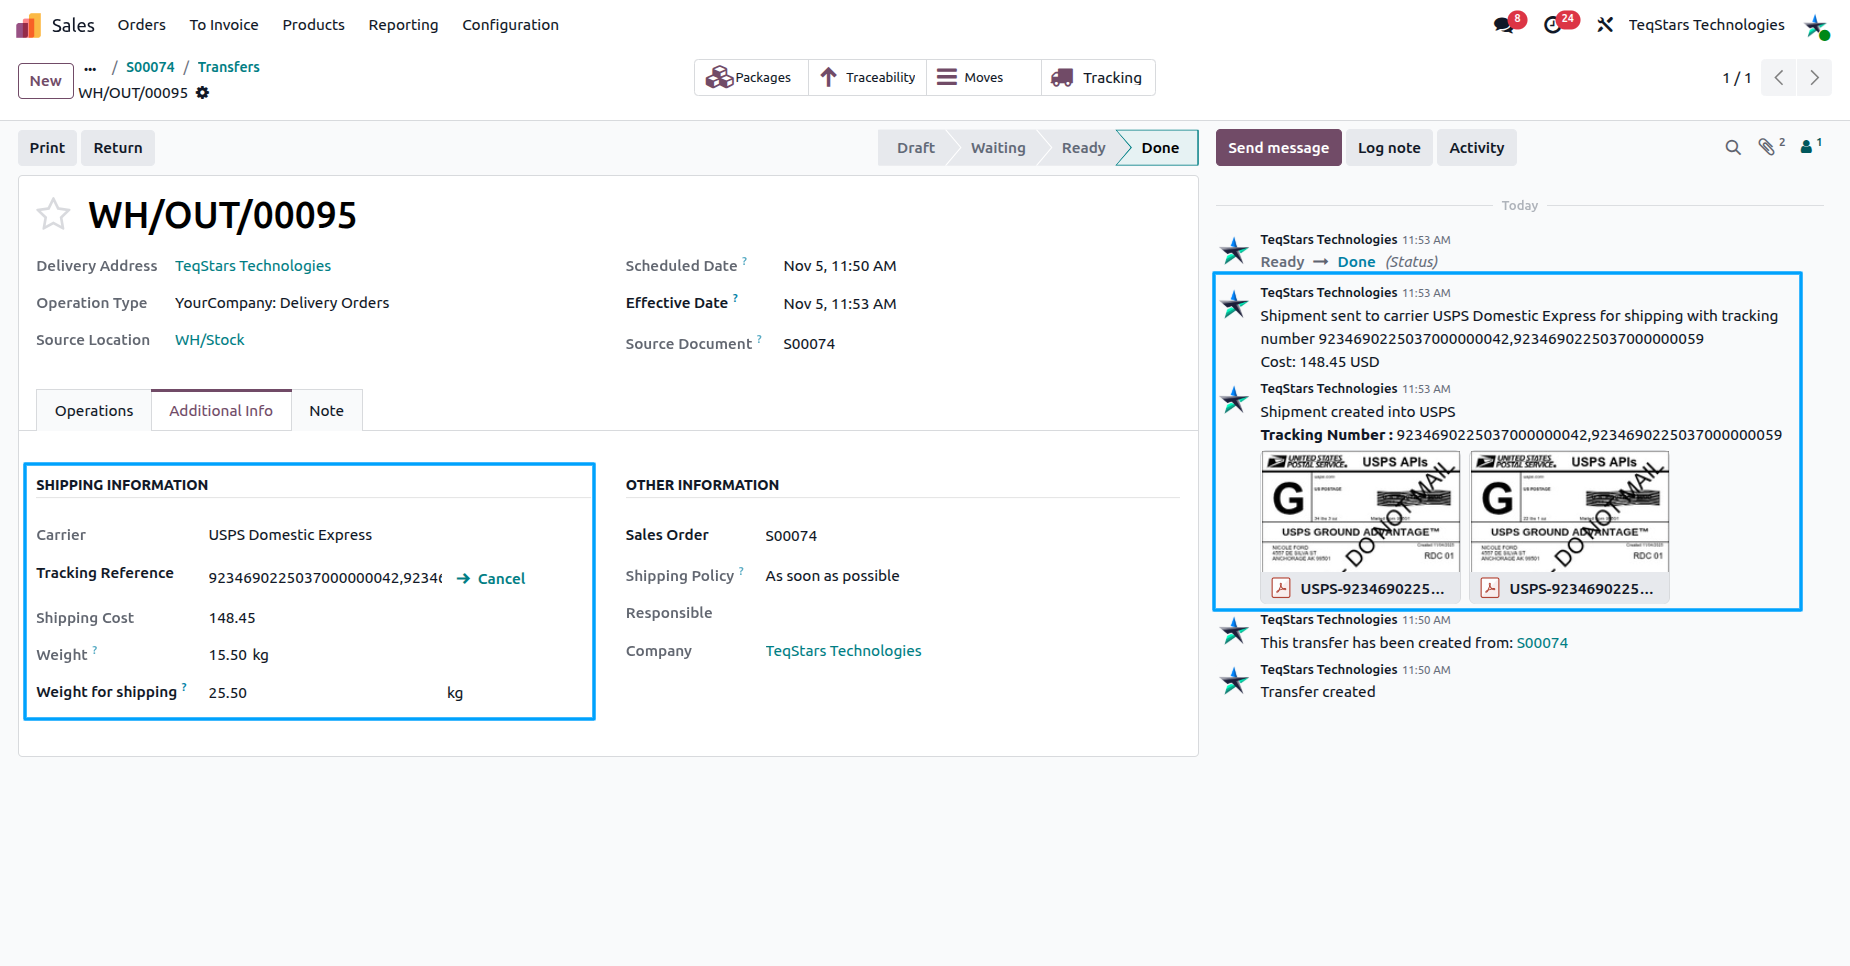Select the Additional Info tab
The width and height of the screenshot is (1850, 966).
click(x=221, y=411)
